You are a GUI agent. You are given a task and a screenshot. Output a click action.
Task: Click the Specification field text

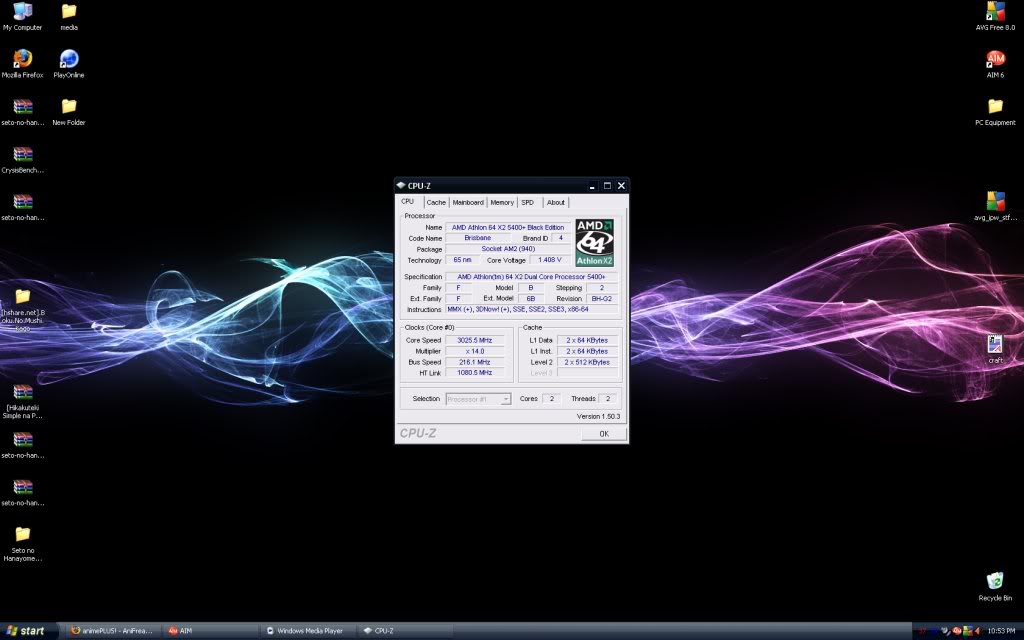click(x=532, y=277)
